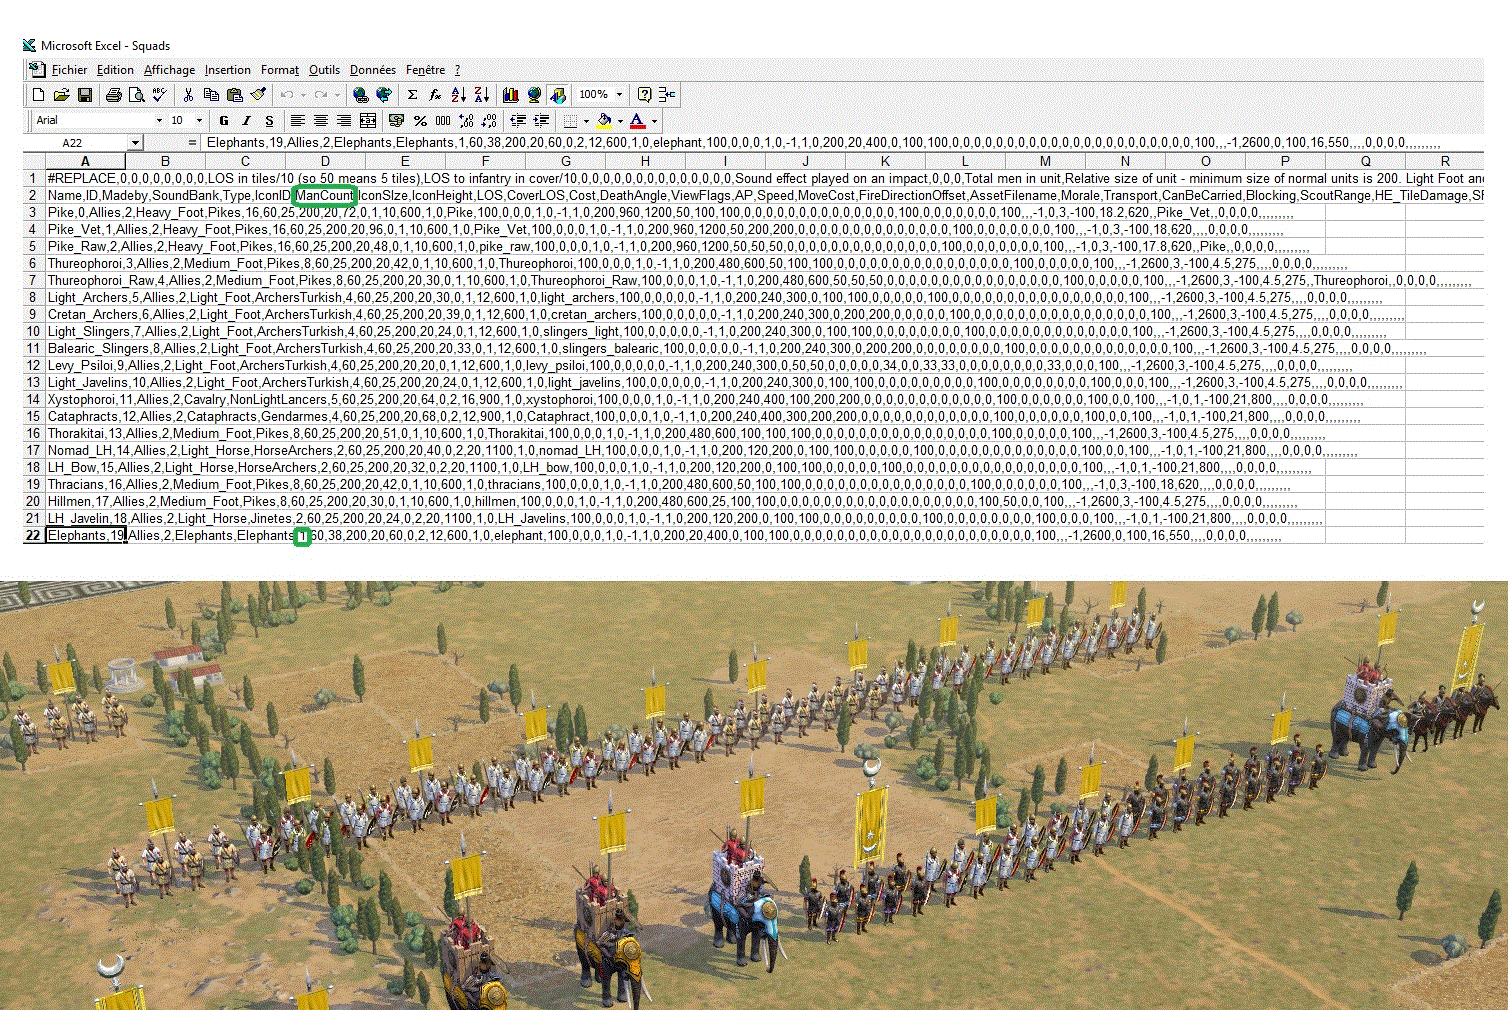Decrease cell indent
The image size is (1508, 1010).
coord(518,121)
